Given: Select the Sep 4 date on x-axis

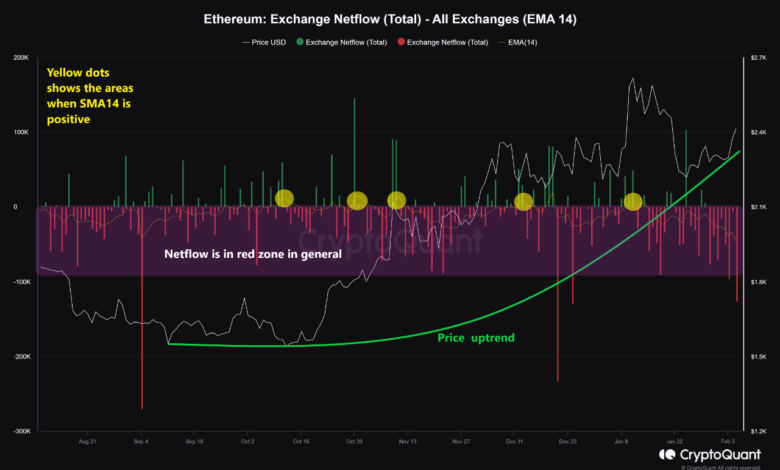Looking at the screenshot, I should pyautogui.click(x=141, y=440).
